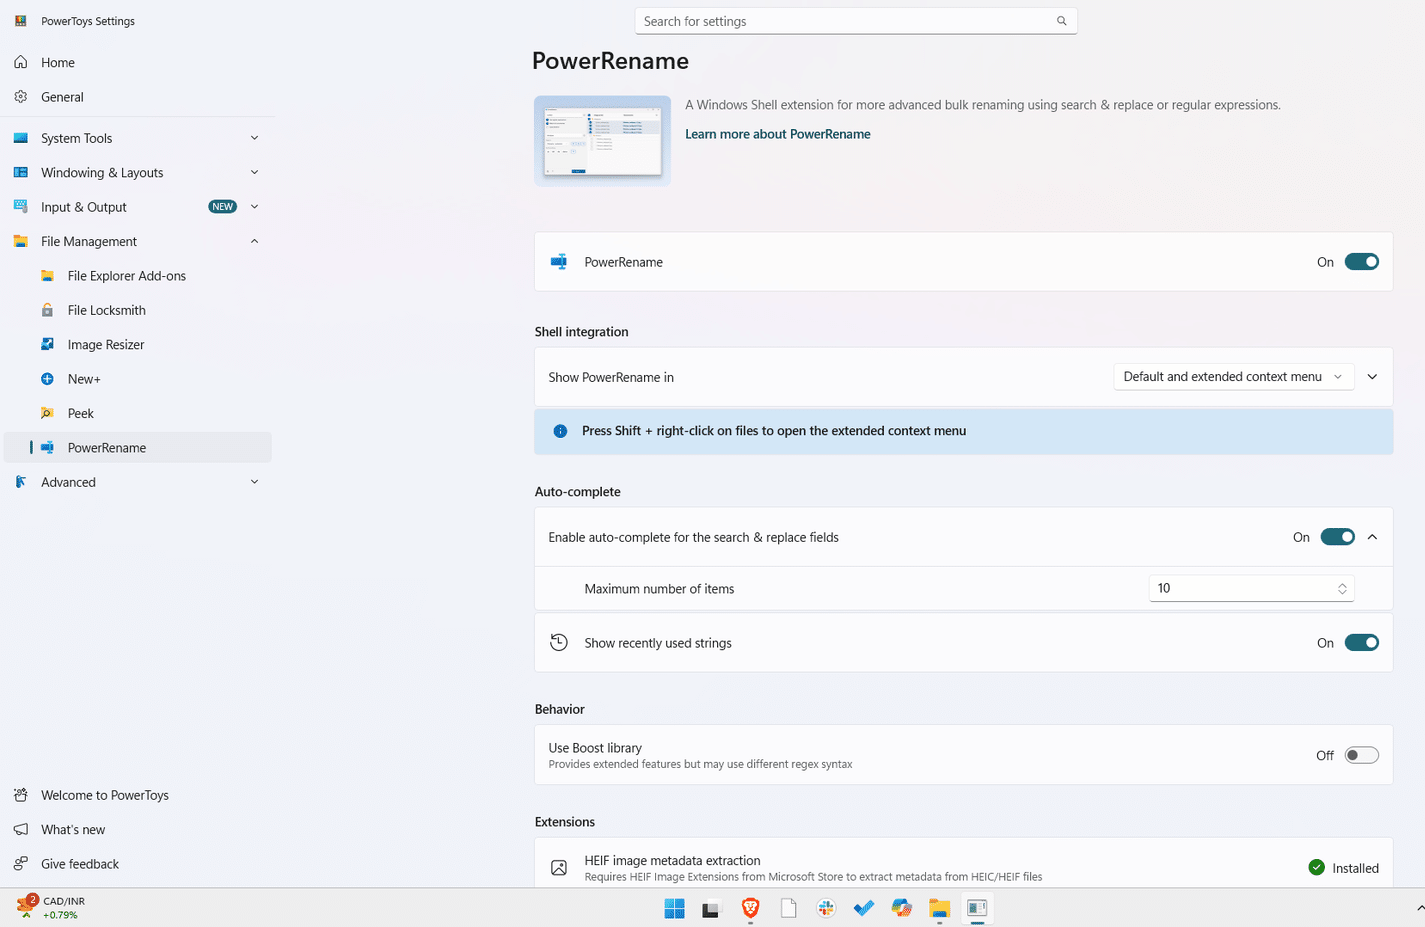Open New+ settings

[137, 379]
